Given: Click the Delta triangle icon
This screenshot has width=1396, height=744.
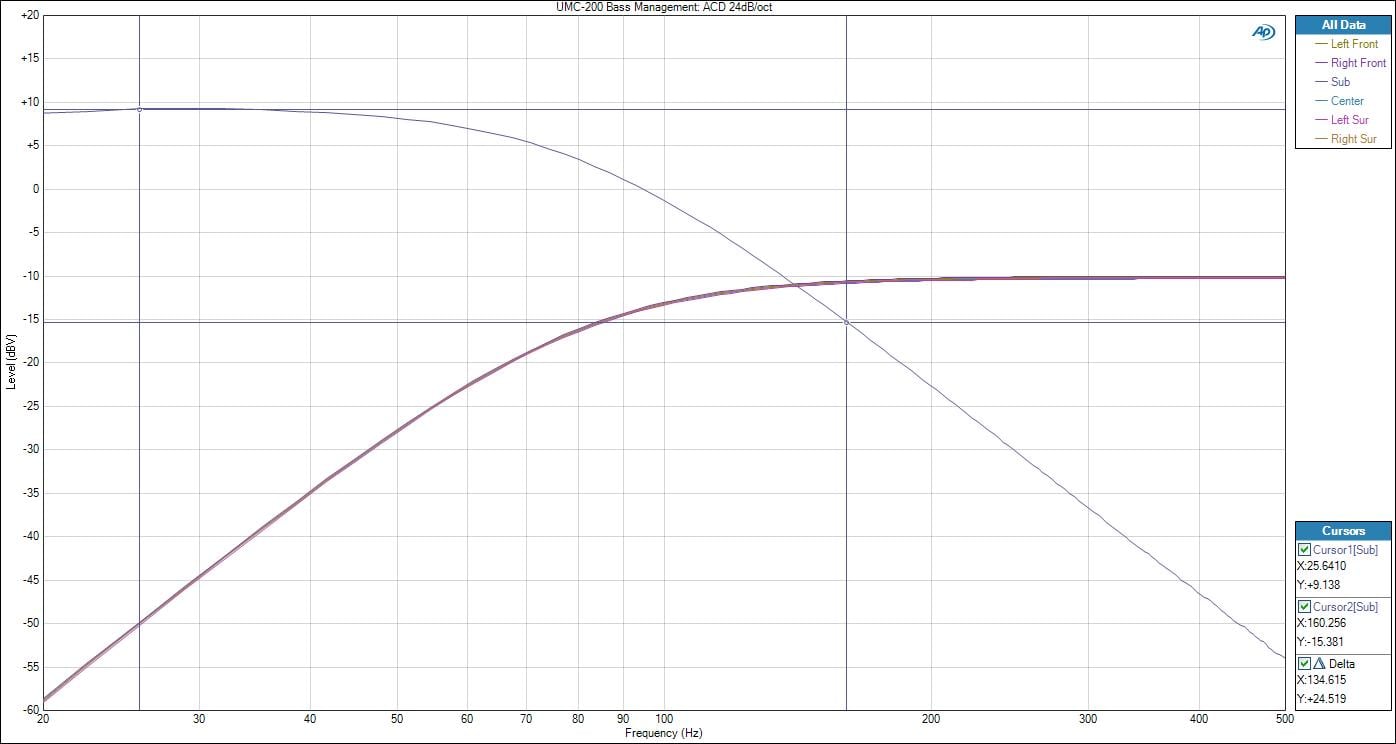Looking at the screenshot, I should (x=1320, y=664).
